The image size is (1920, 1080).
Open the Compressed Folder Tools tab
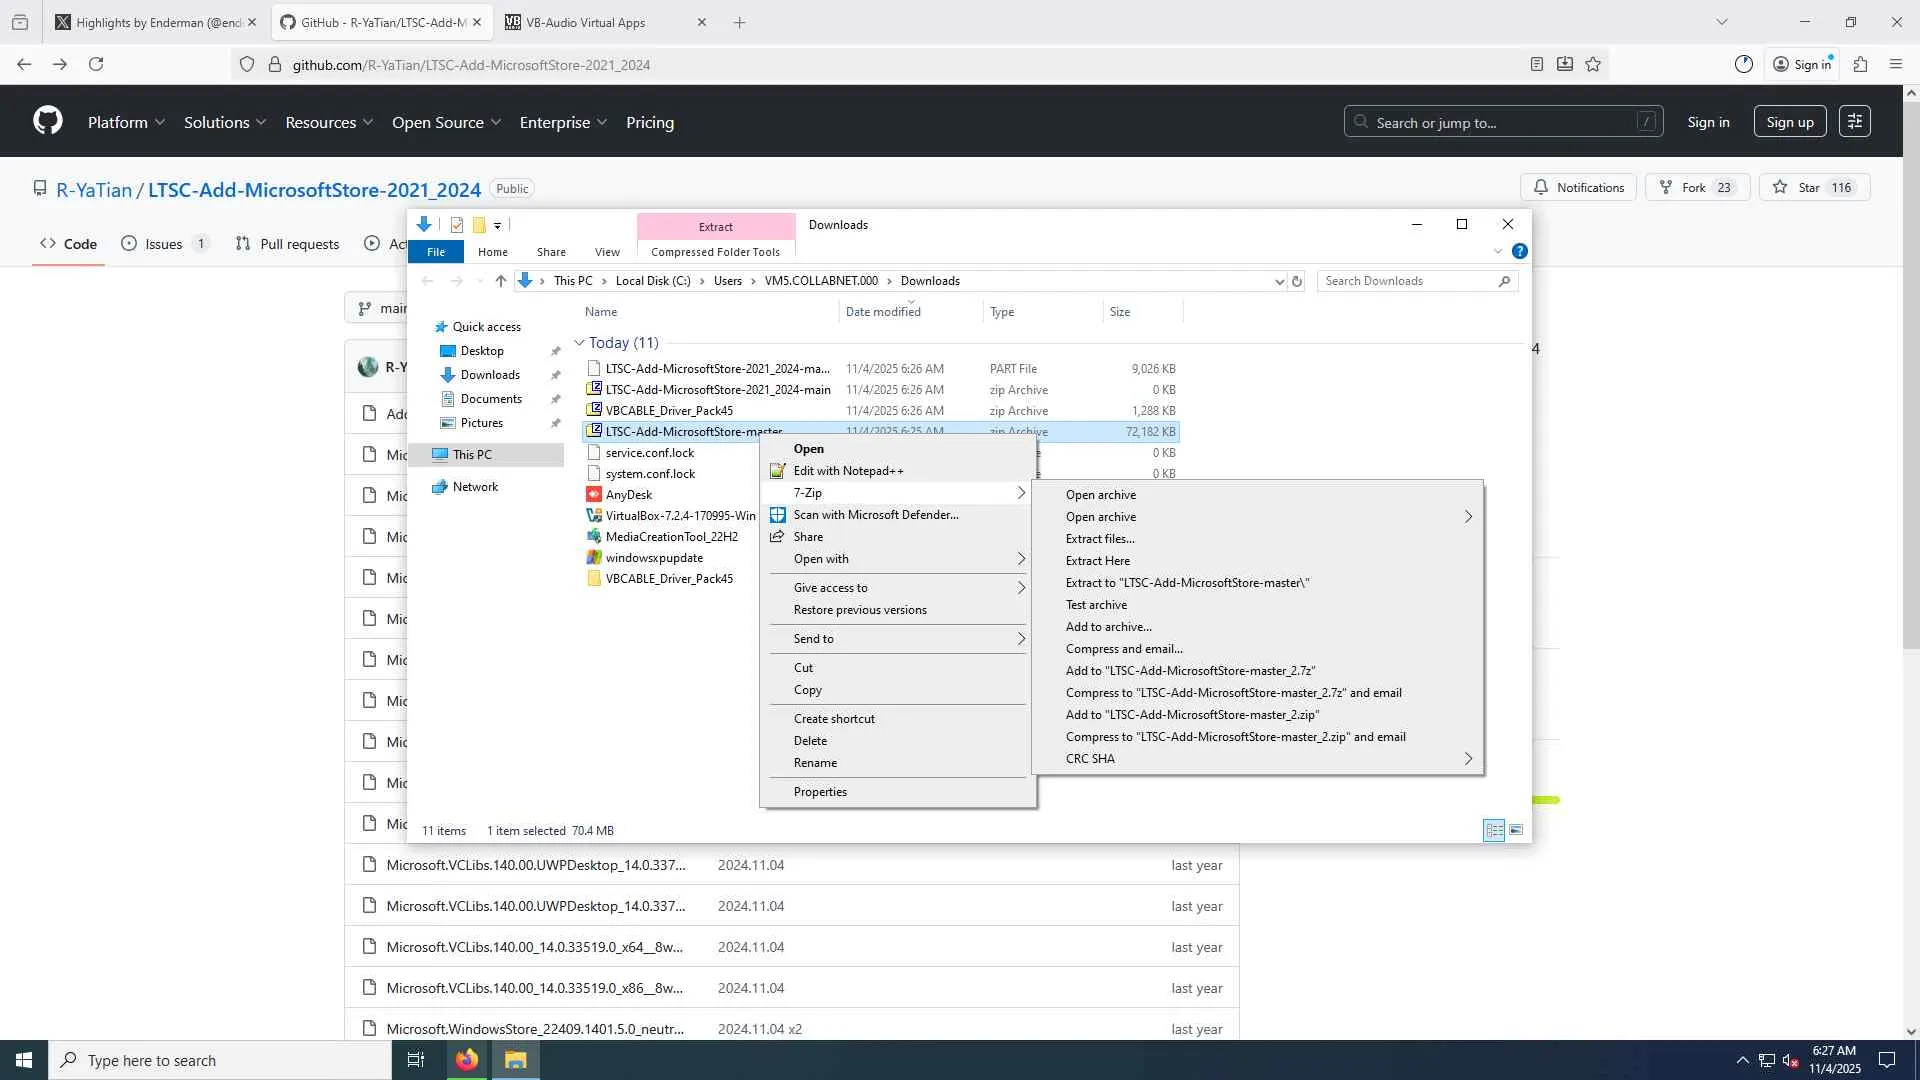click(715, 252)
